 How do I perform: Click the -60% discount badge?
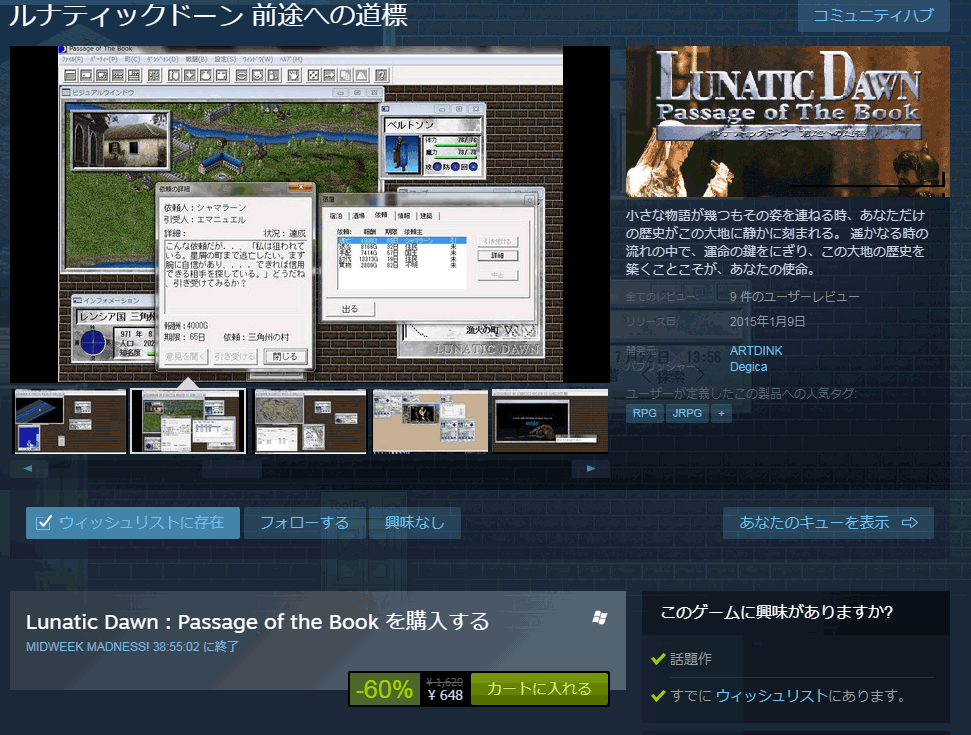pyautogui.click(x=385, y=689)
